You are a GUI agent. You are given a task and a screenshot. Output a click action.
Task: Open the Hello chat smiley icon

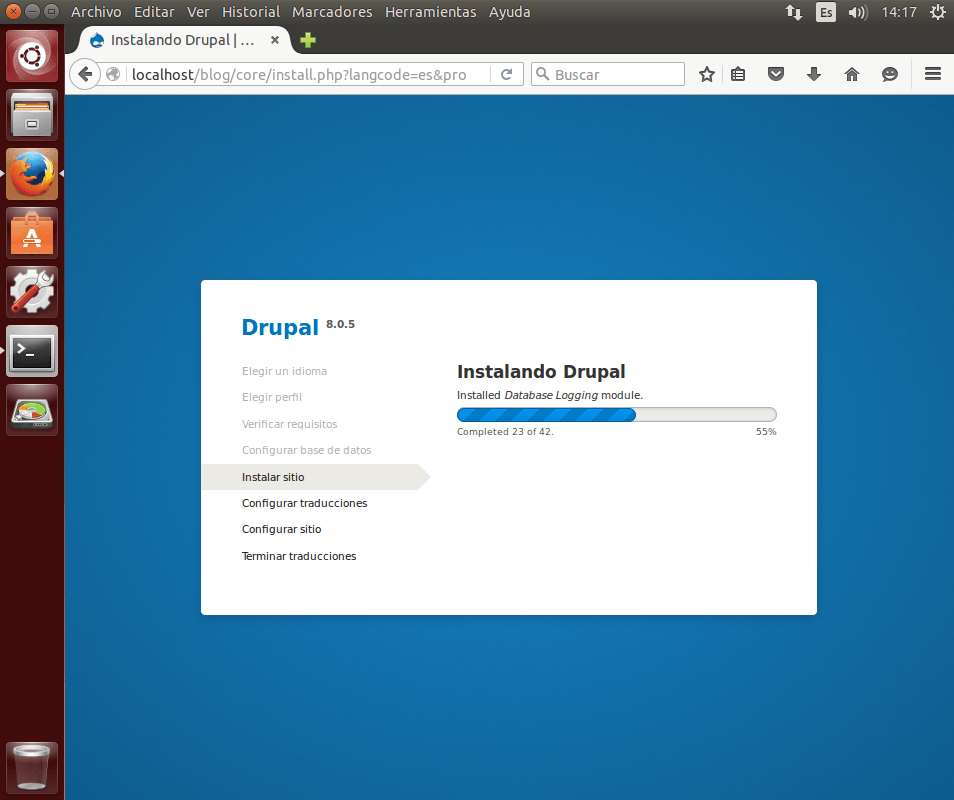coord(890,75)
